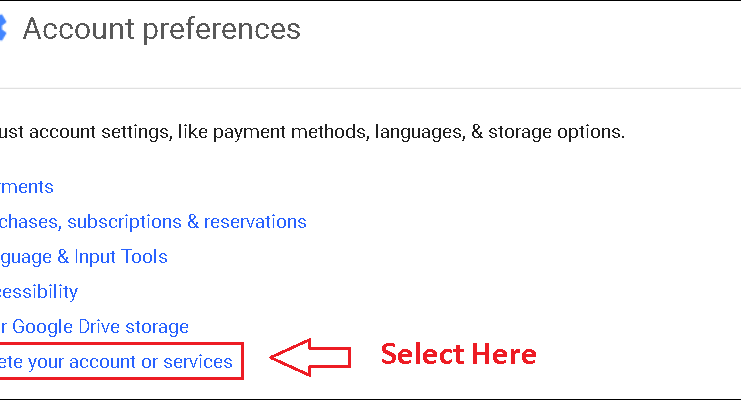This screenshot has height=401, width=741.
Task: Click the horizontal divider under the heading
Action: pos(370,88)
